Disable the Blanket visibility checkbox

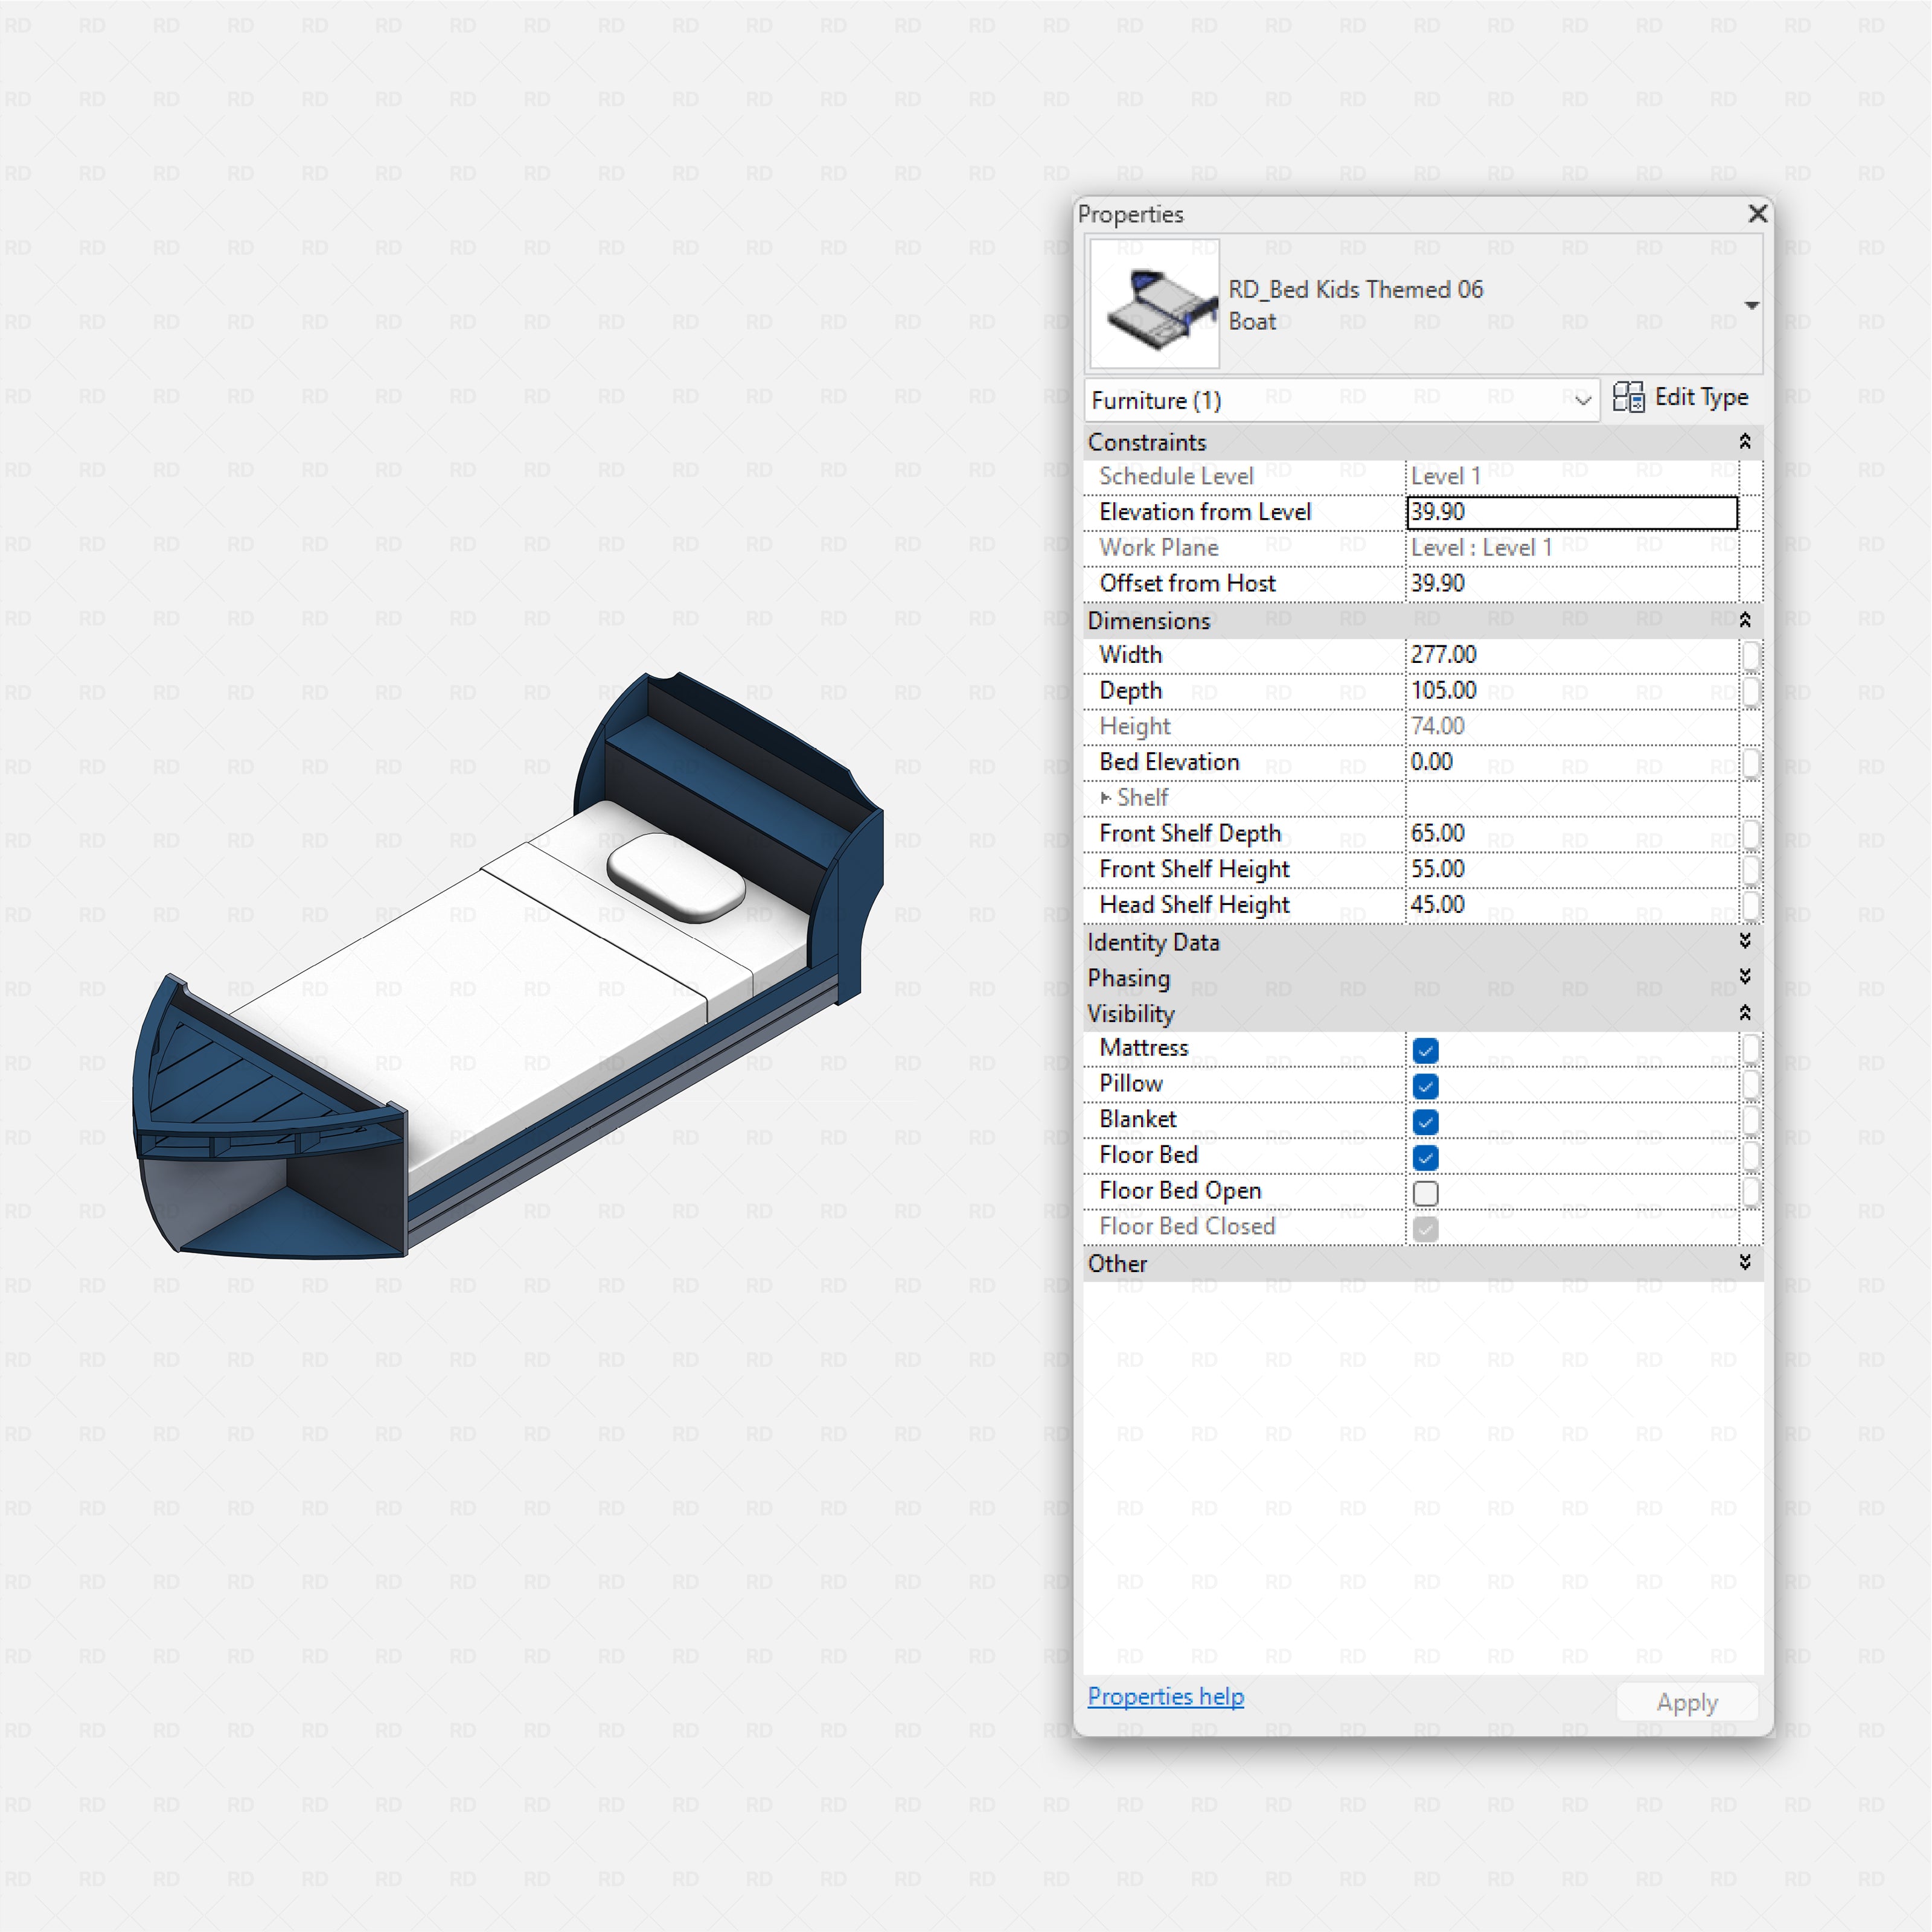[1424, 1121]
